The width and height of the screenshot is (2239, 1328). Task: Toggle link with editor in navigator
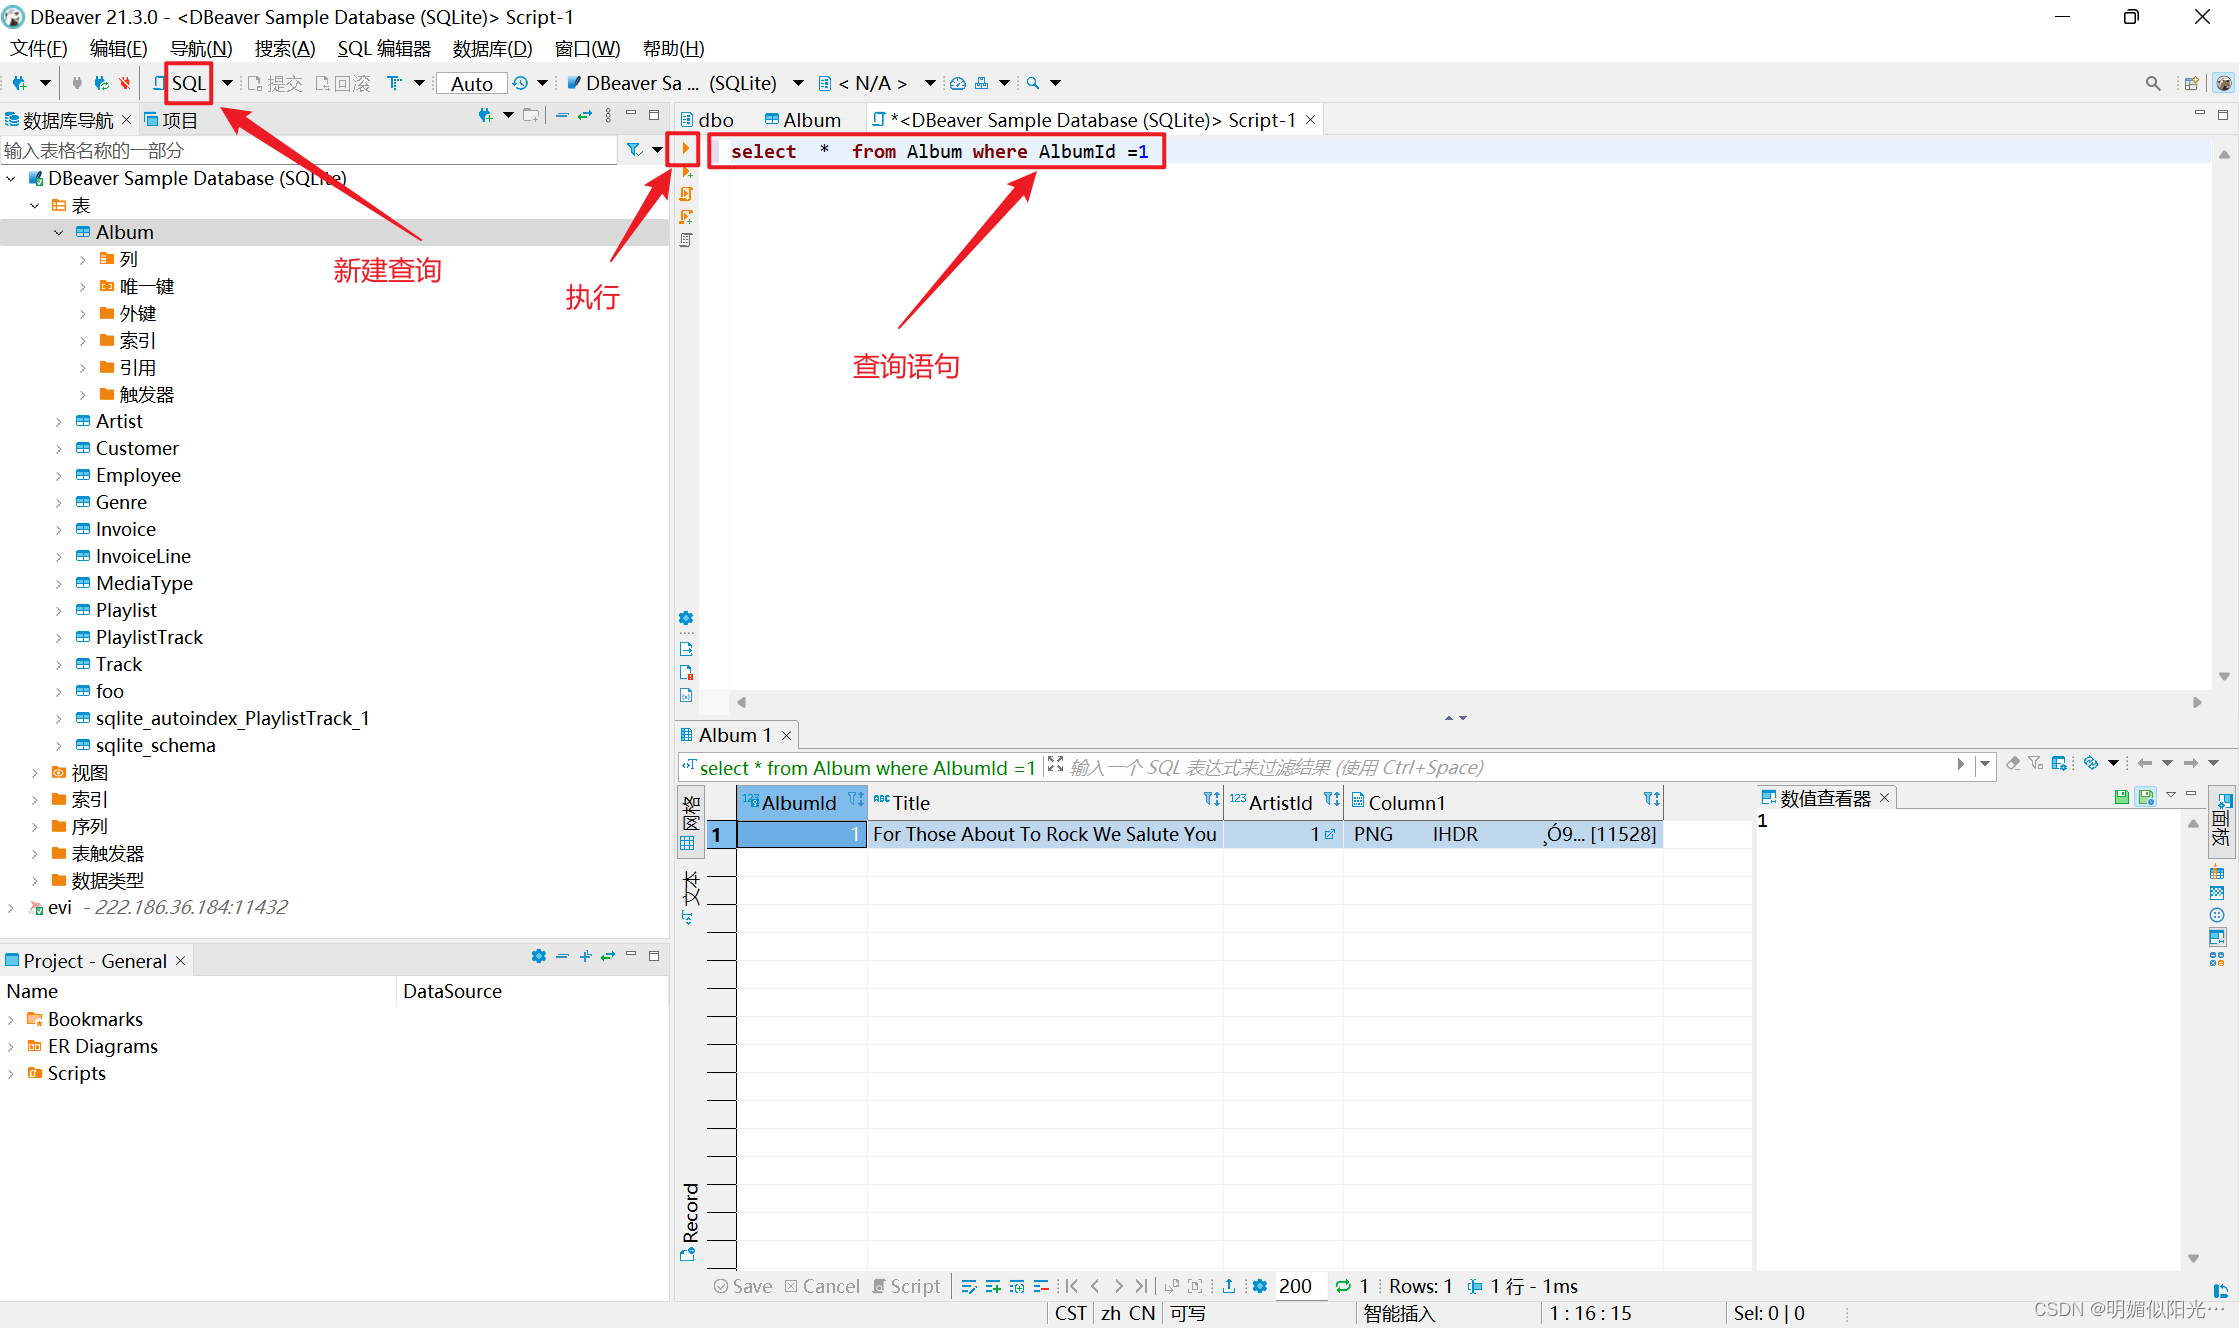(585, 116)
